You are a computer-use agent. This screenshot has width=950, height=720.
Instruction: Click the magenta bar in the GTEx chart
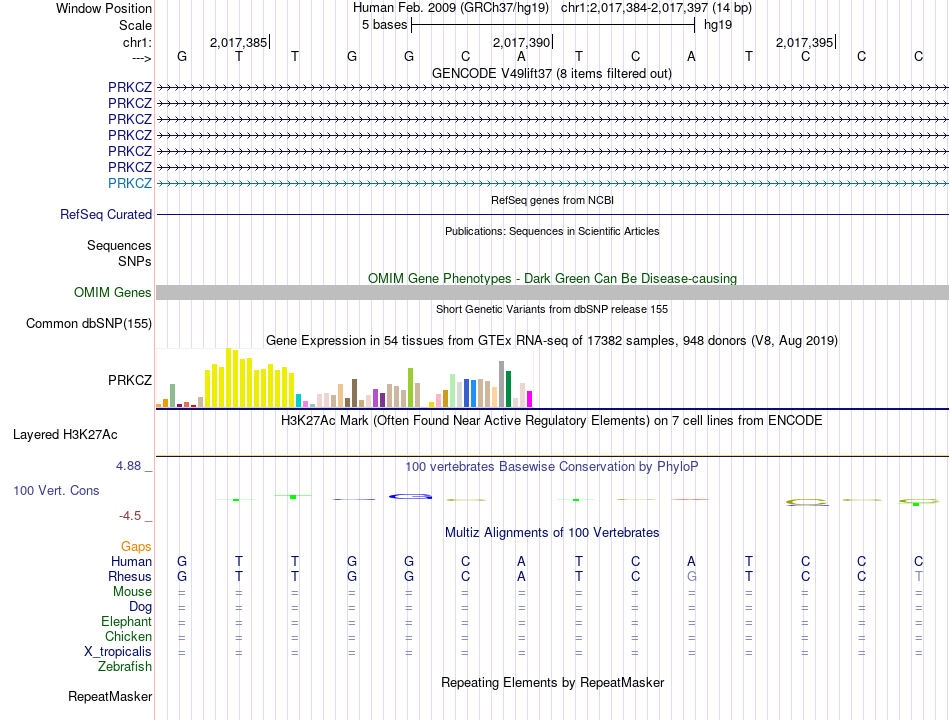click(x=530, y=399)
